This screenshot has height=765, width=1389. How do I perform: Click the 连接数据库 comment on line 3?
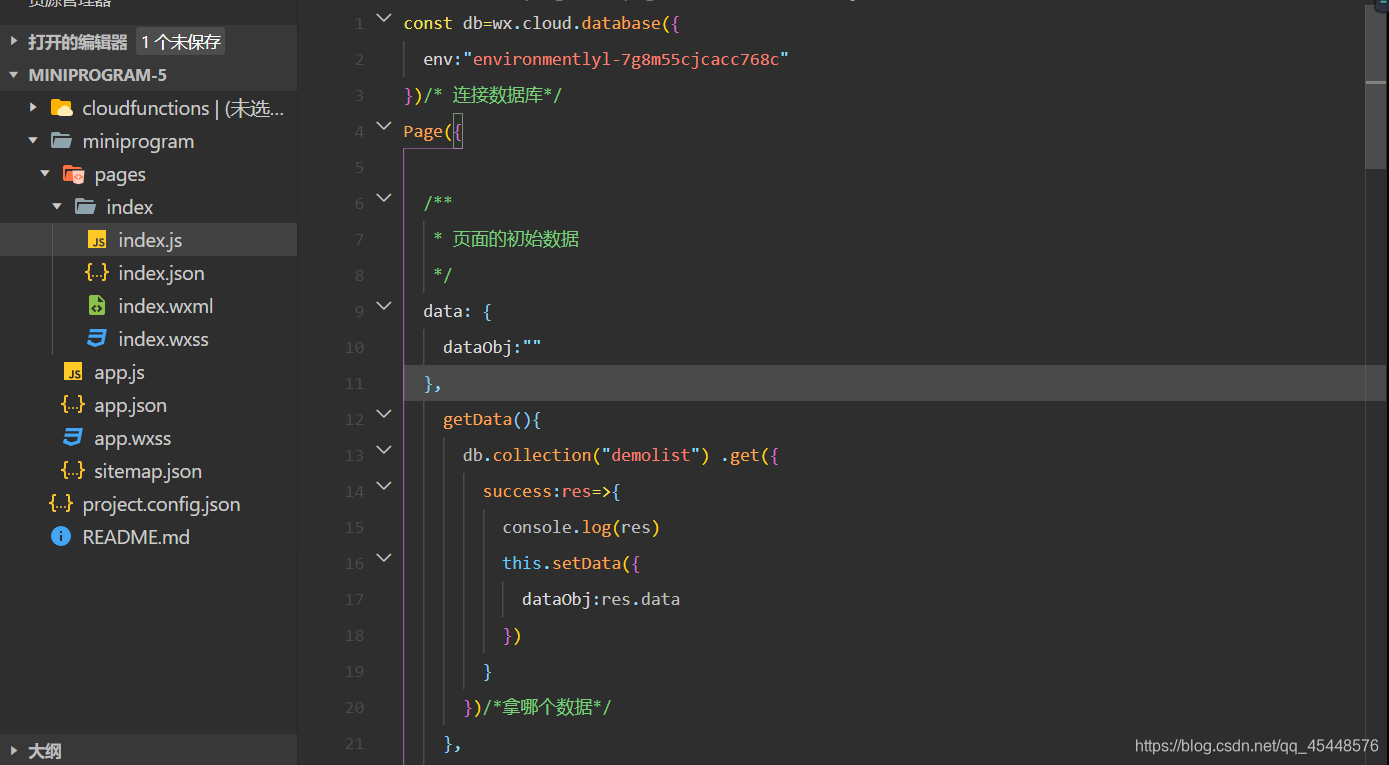(498, 95)
